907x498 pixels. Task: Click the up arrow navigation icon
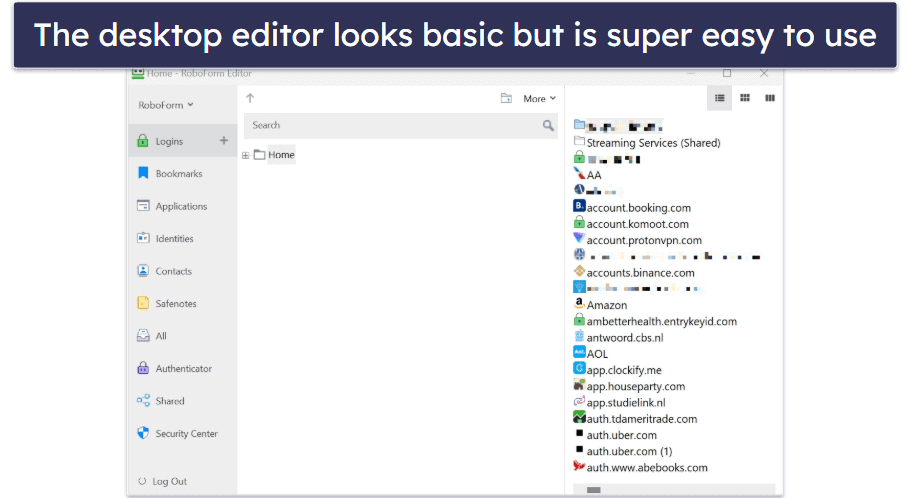click(250, 98)
